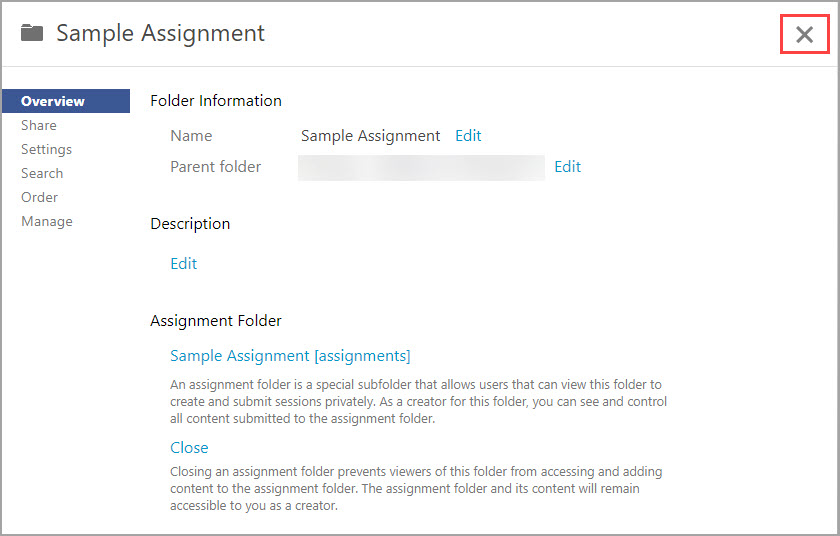Image resolution: width=840 pixels, height=536 pixels.
Task: Click Edit next to the folder Name
Action: click(468, 136)
